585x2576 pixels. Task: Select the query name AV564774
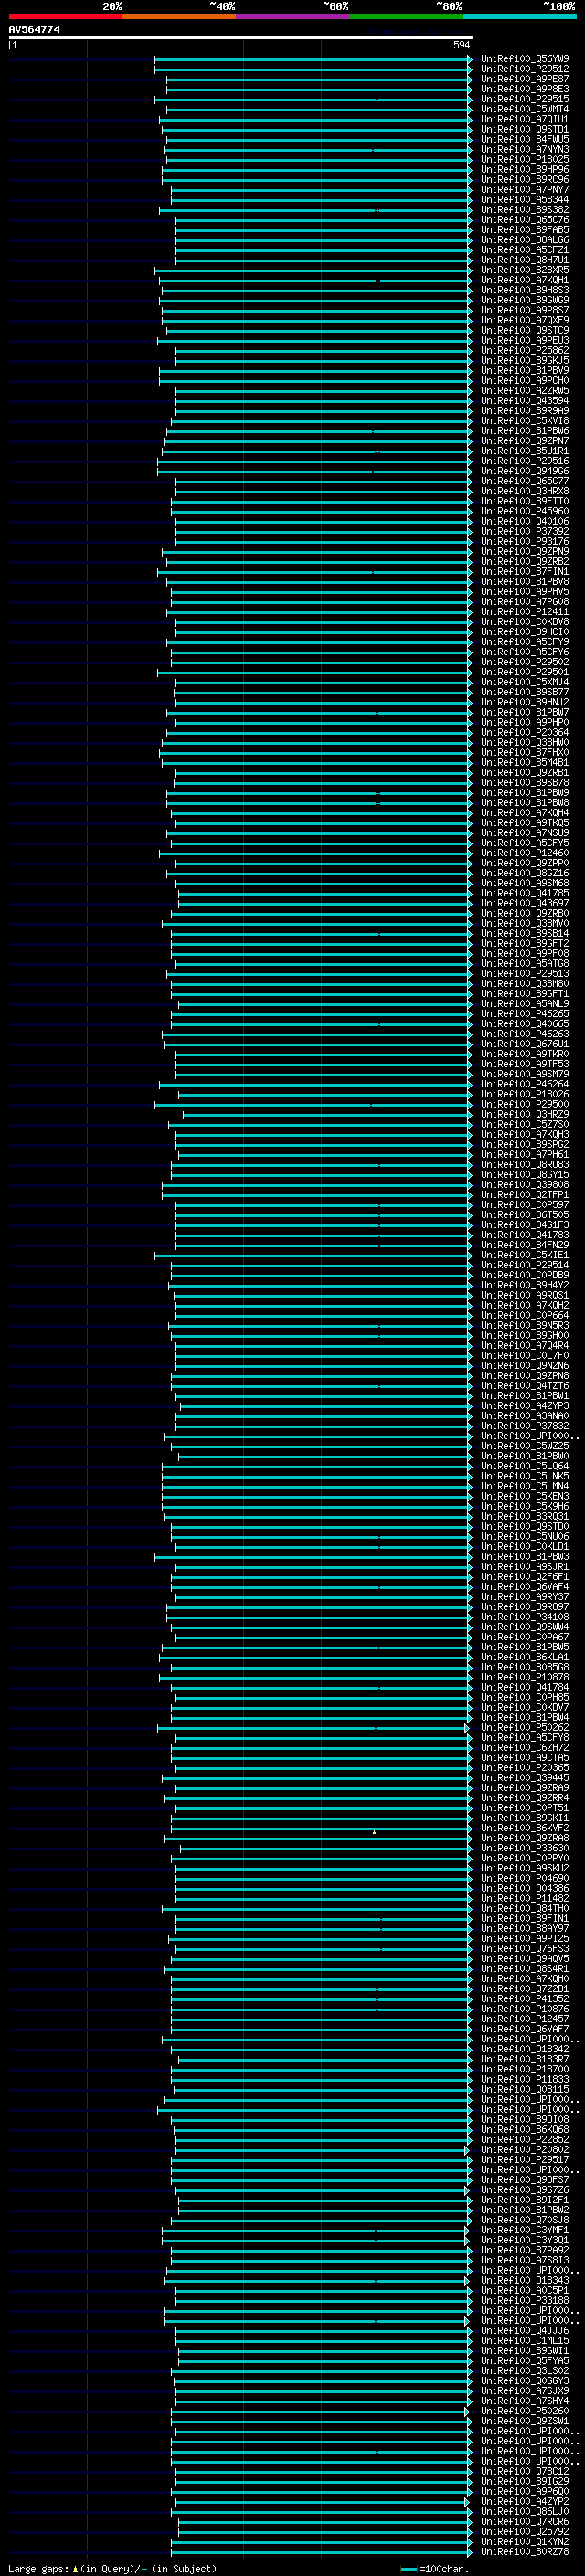click(x=35, y=30)
